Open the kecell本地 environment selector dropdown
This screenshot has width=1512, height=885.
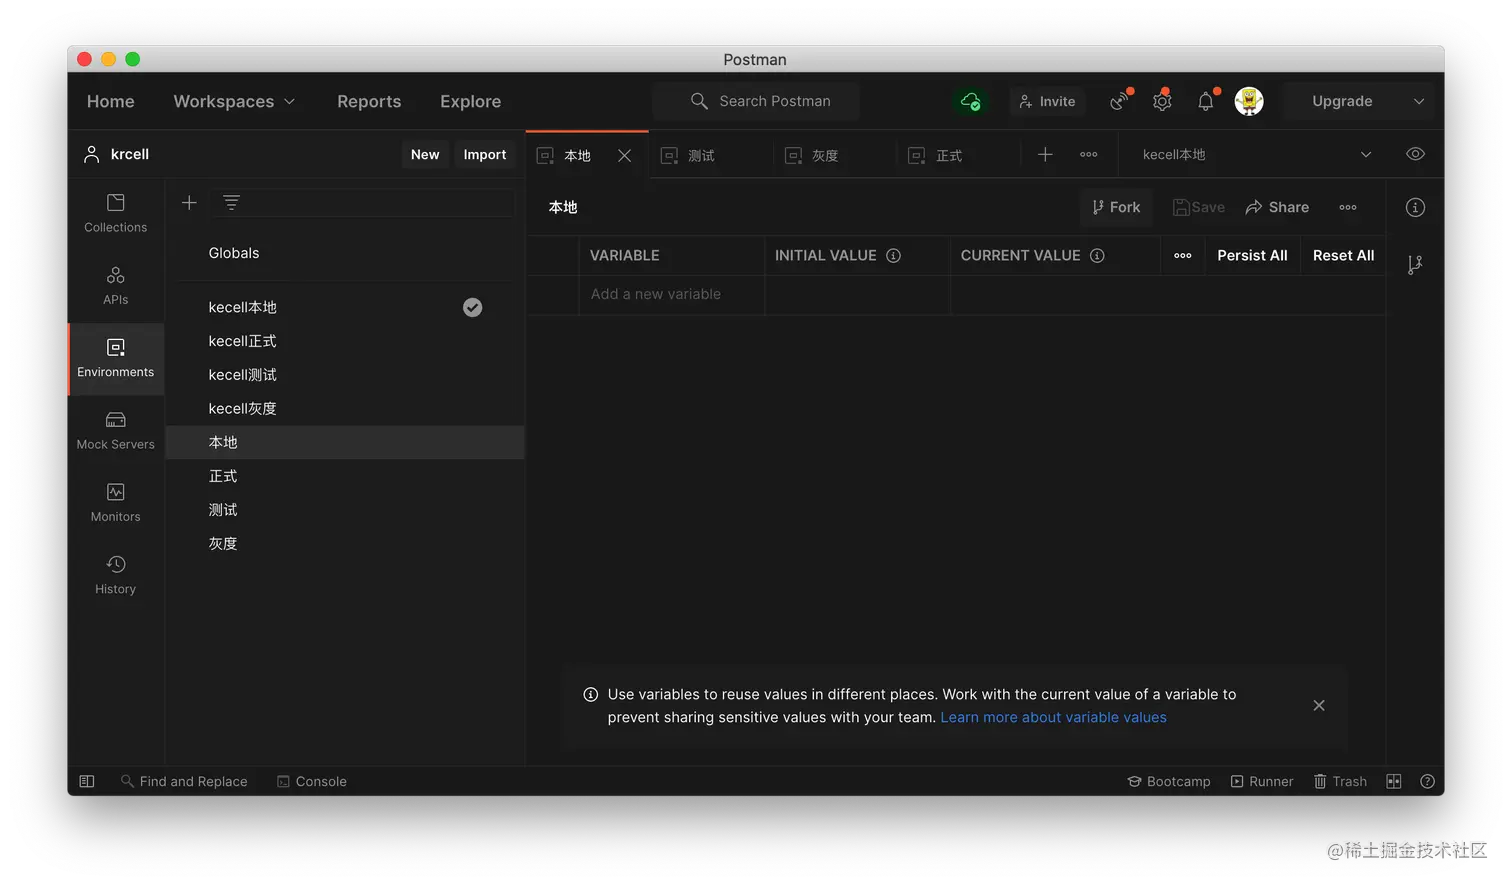(1256, 154)
